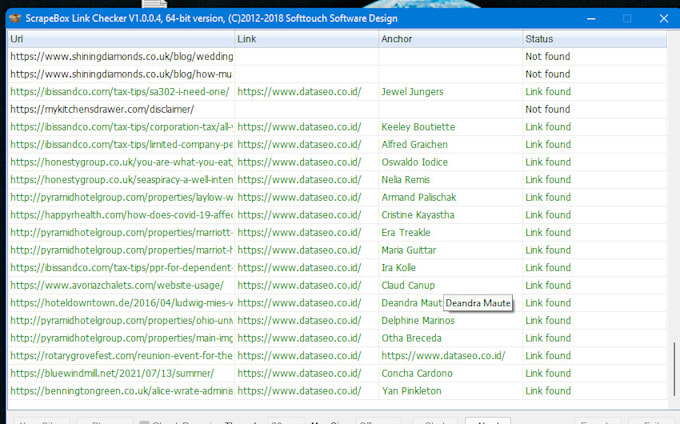Select the shiningdiamonds blog/wedding URL row
This screenshot has height=424, width=680.
[x=121, y=56]
